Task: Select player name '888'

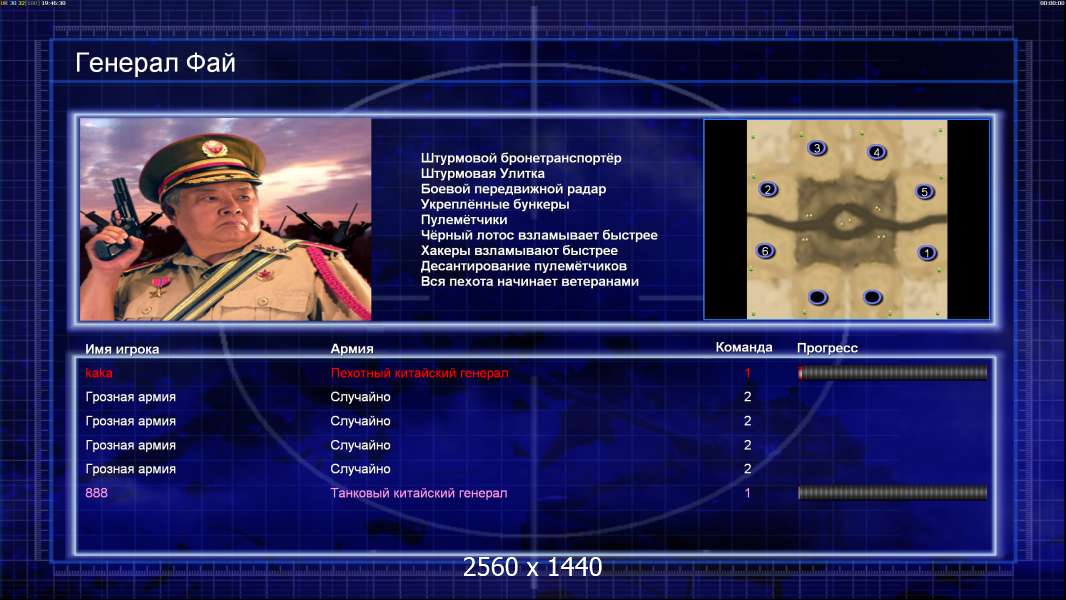Action: tap(96, 493)
